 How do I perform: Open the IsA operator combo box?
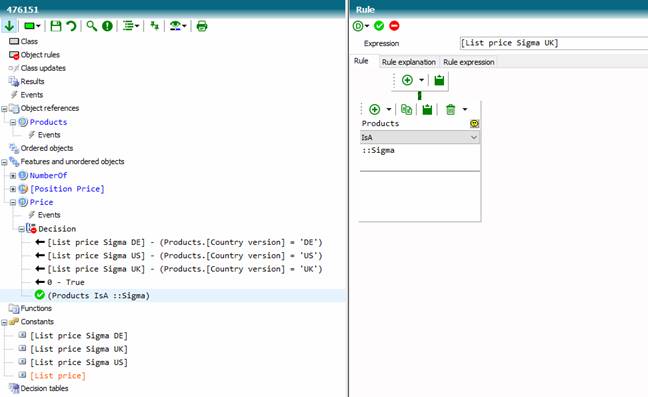[419, 137]
